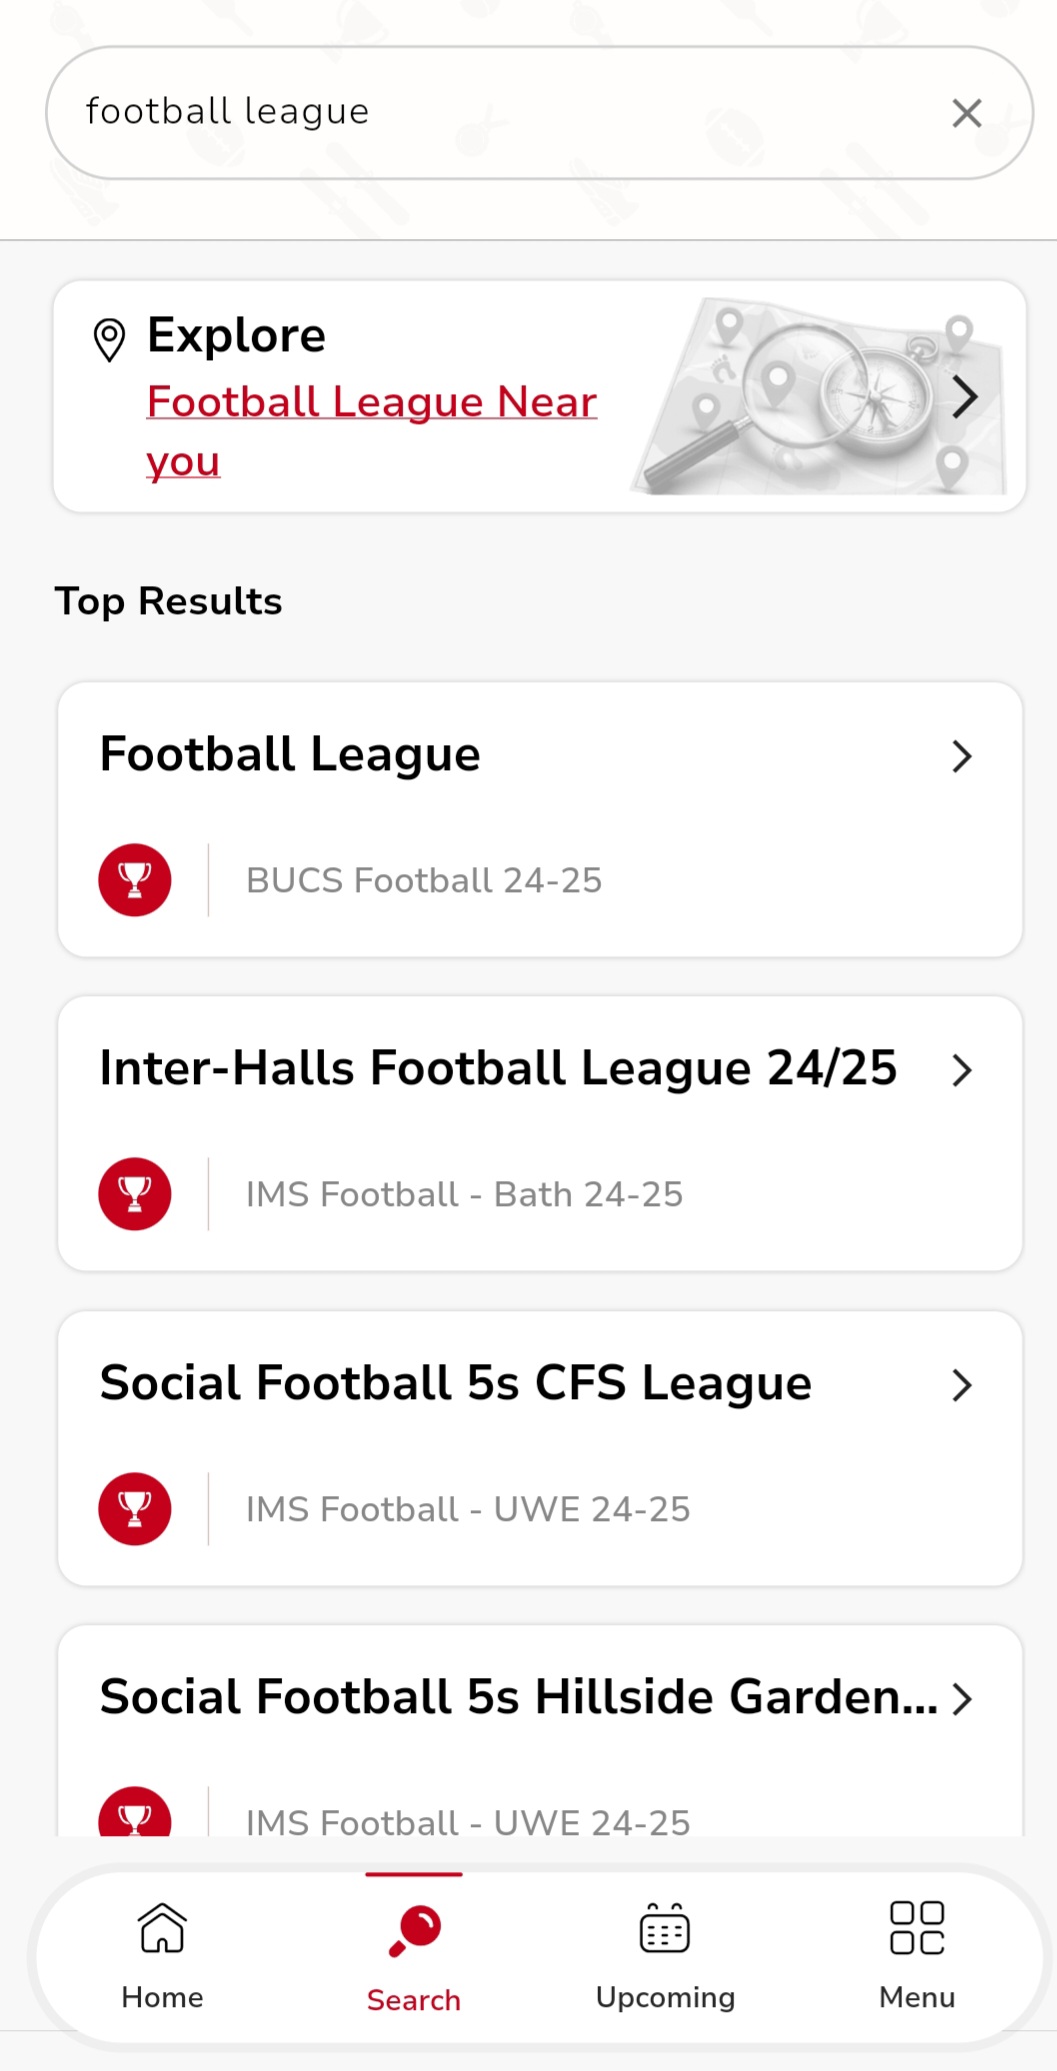Clear the search field with X
The image size is (1057, 2071).
point(966,113)
